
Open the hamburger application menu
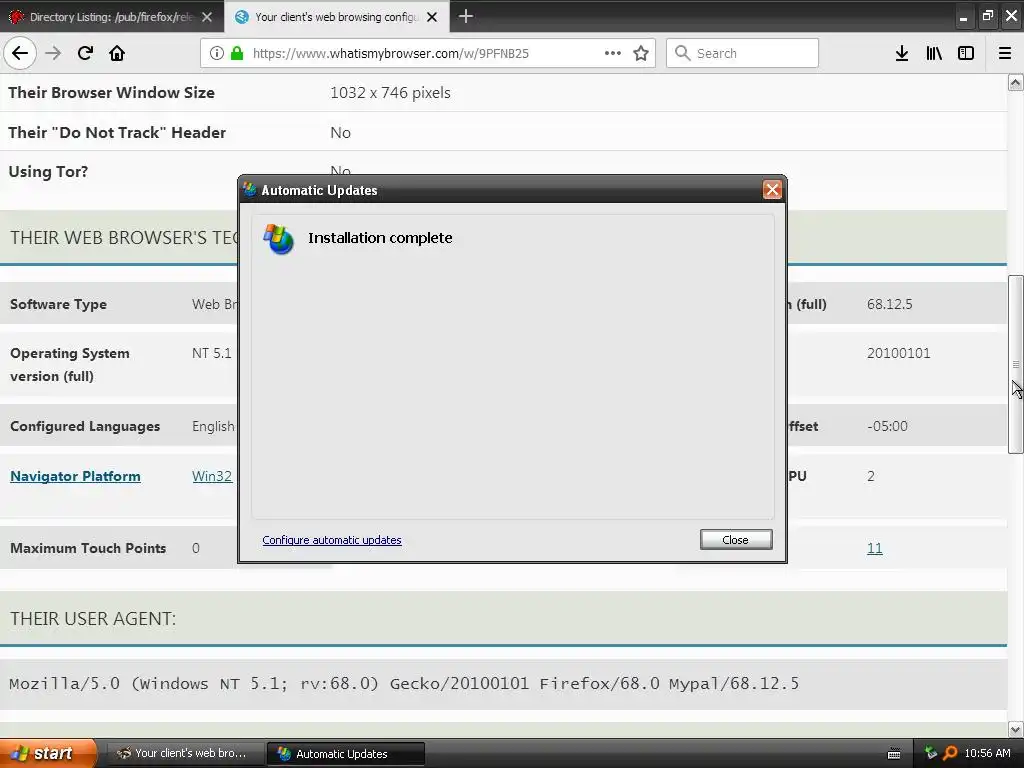(1005, 53)
